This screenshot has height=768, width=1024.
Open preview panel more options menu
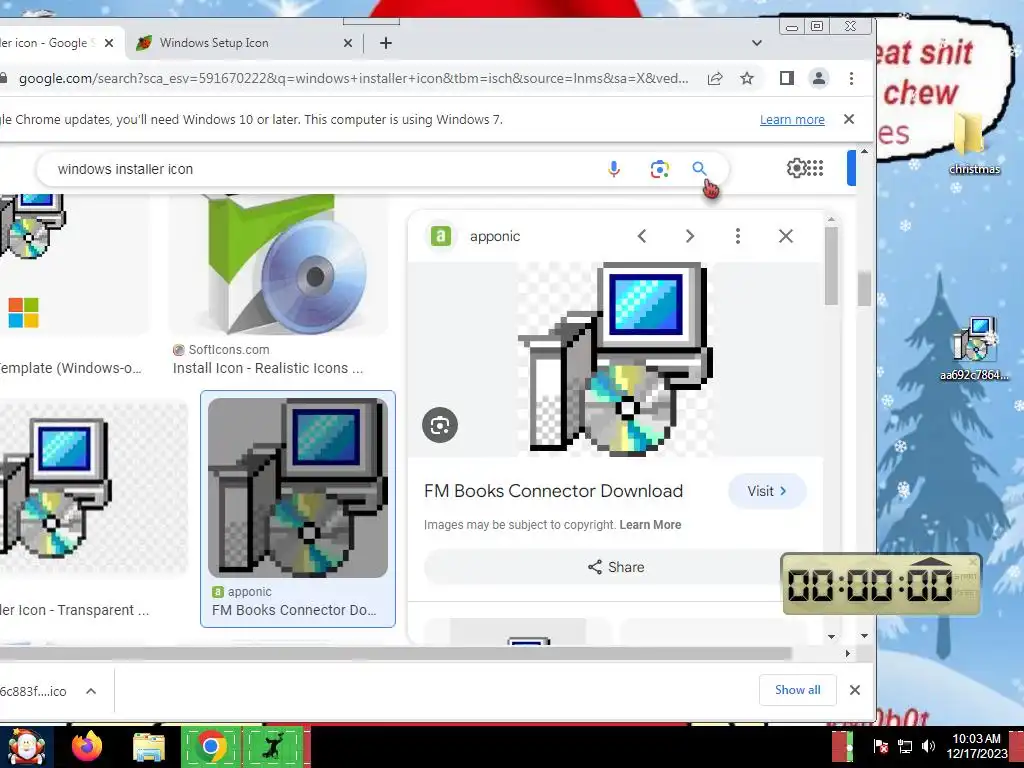point(738,236)
